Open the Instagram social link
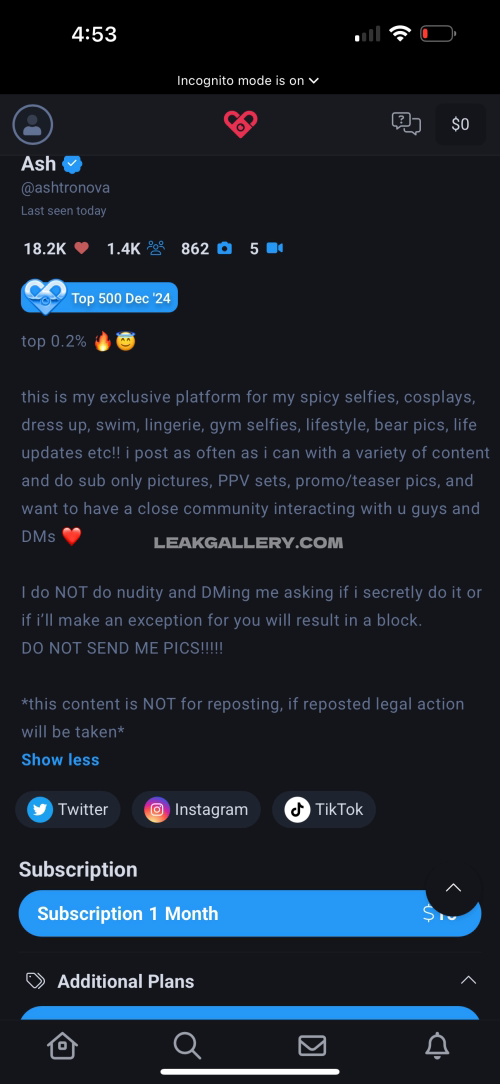Image resolution: width=500 pixels, height=1084 pixels. click(x=196, y=810)
